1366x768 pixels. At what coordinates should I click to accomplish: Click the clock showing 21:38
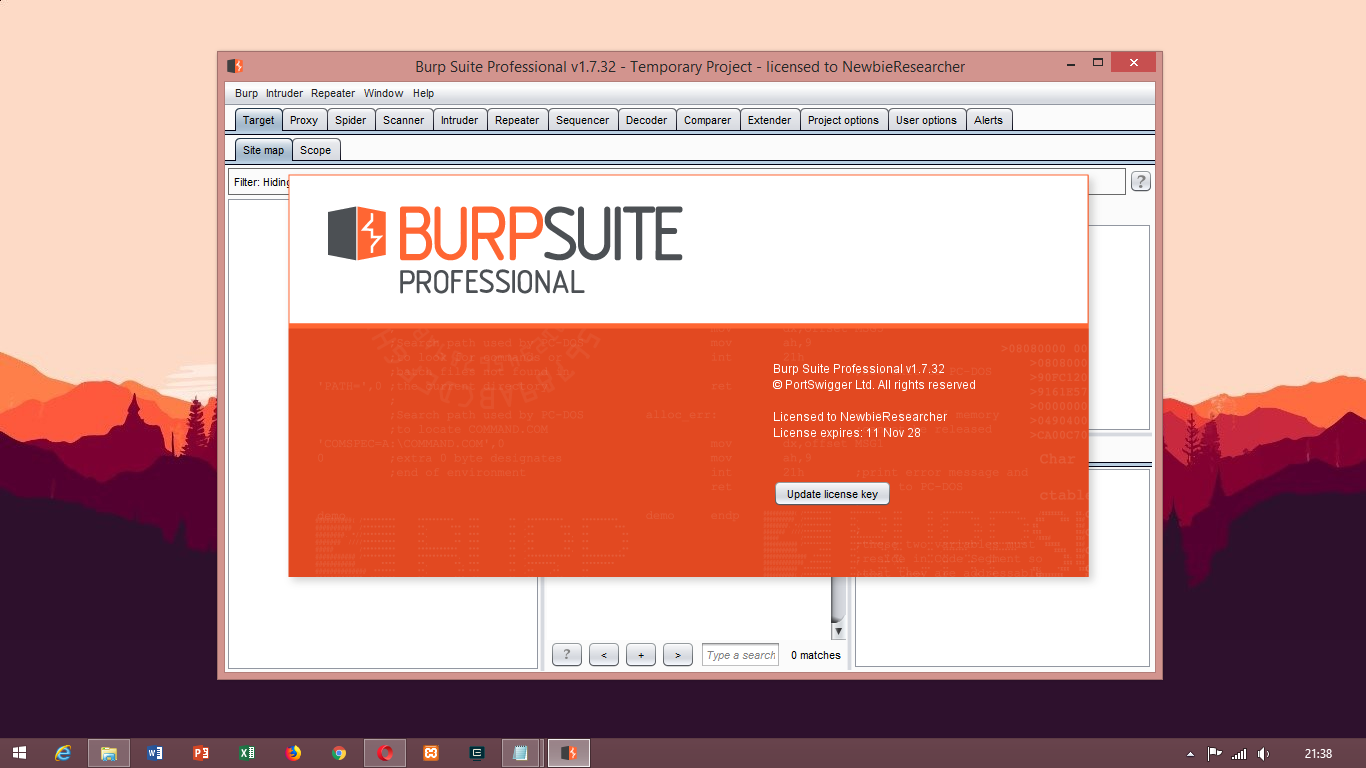coord(1318,754)
